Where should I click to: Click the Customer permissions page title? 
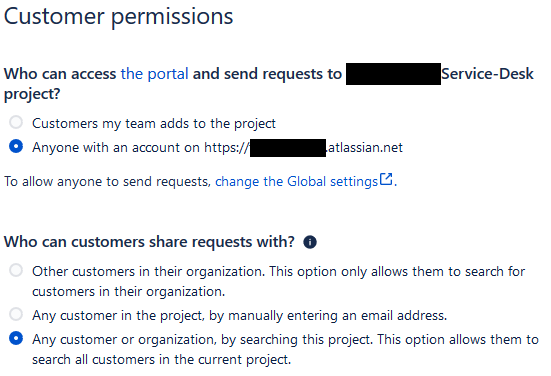118,17
